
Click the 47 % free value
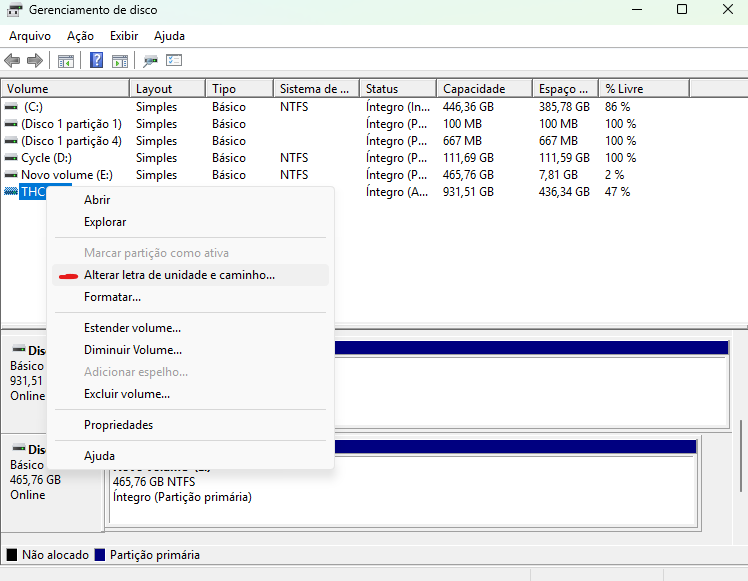pyautogui.click(x=617, y=192)
